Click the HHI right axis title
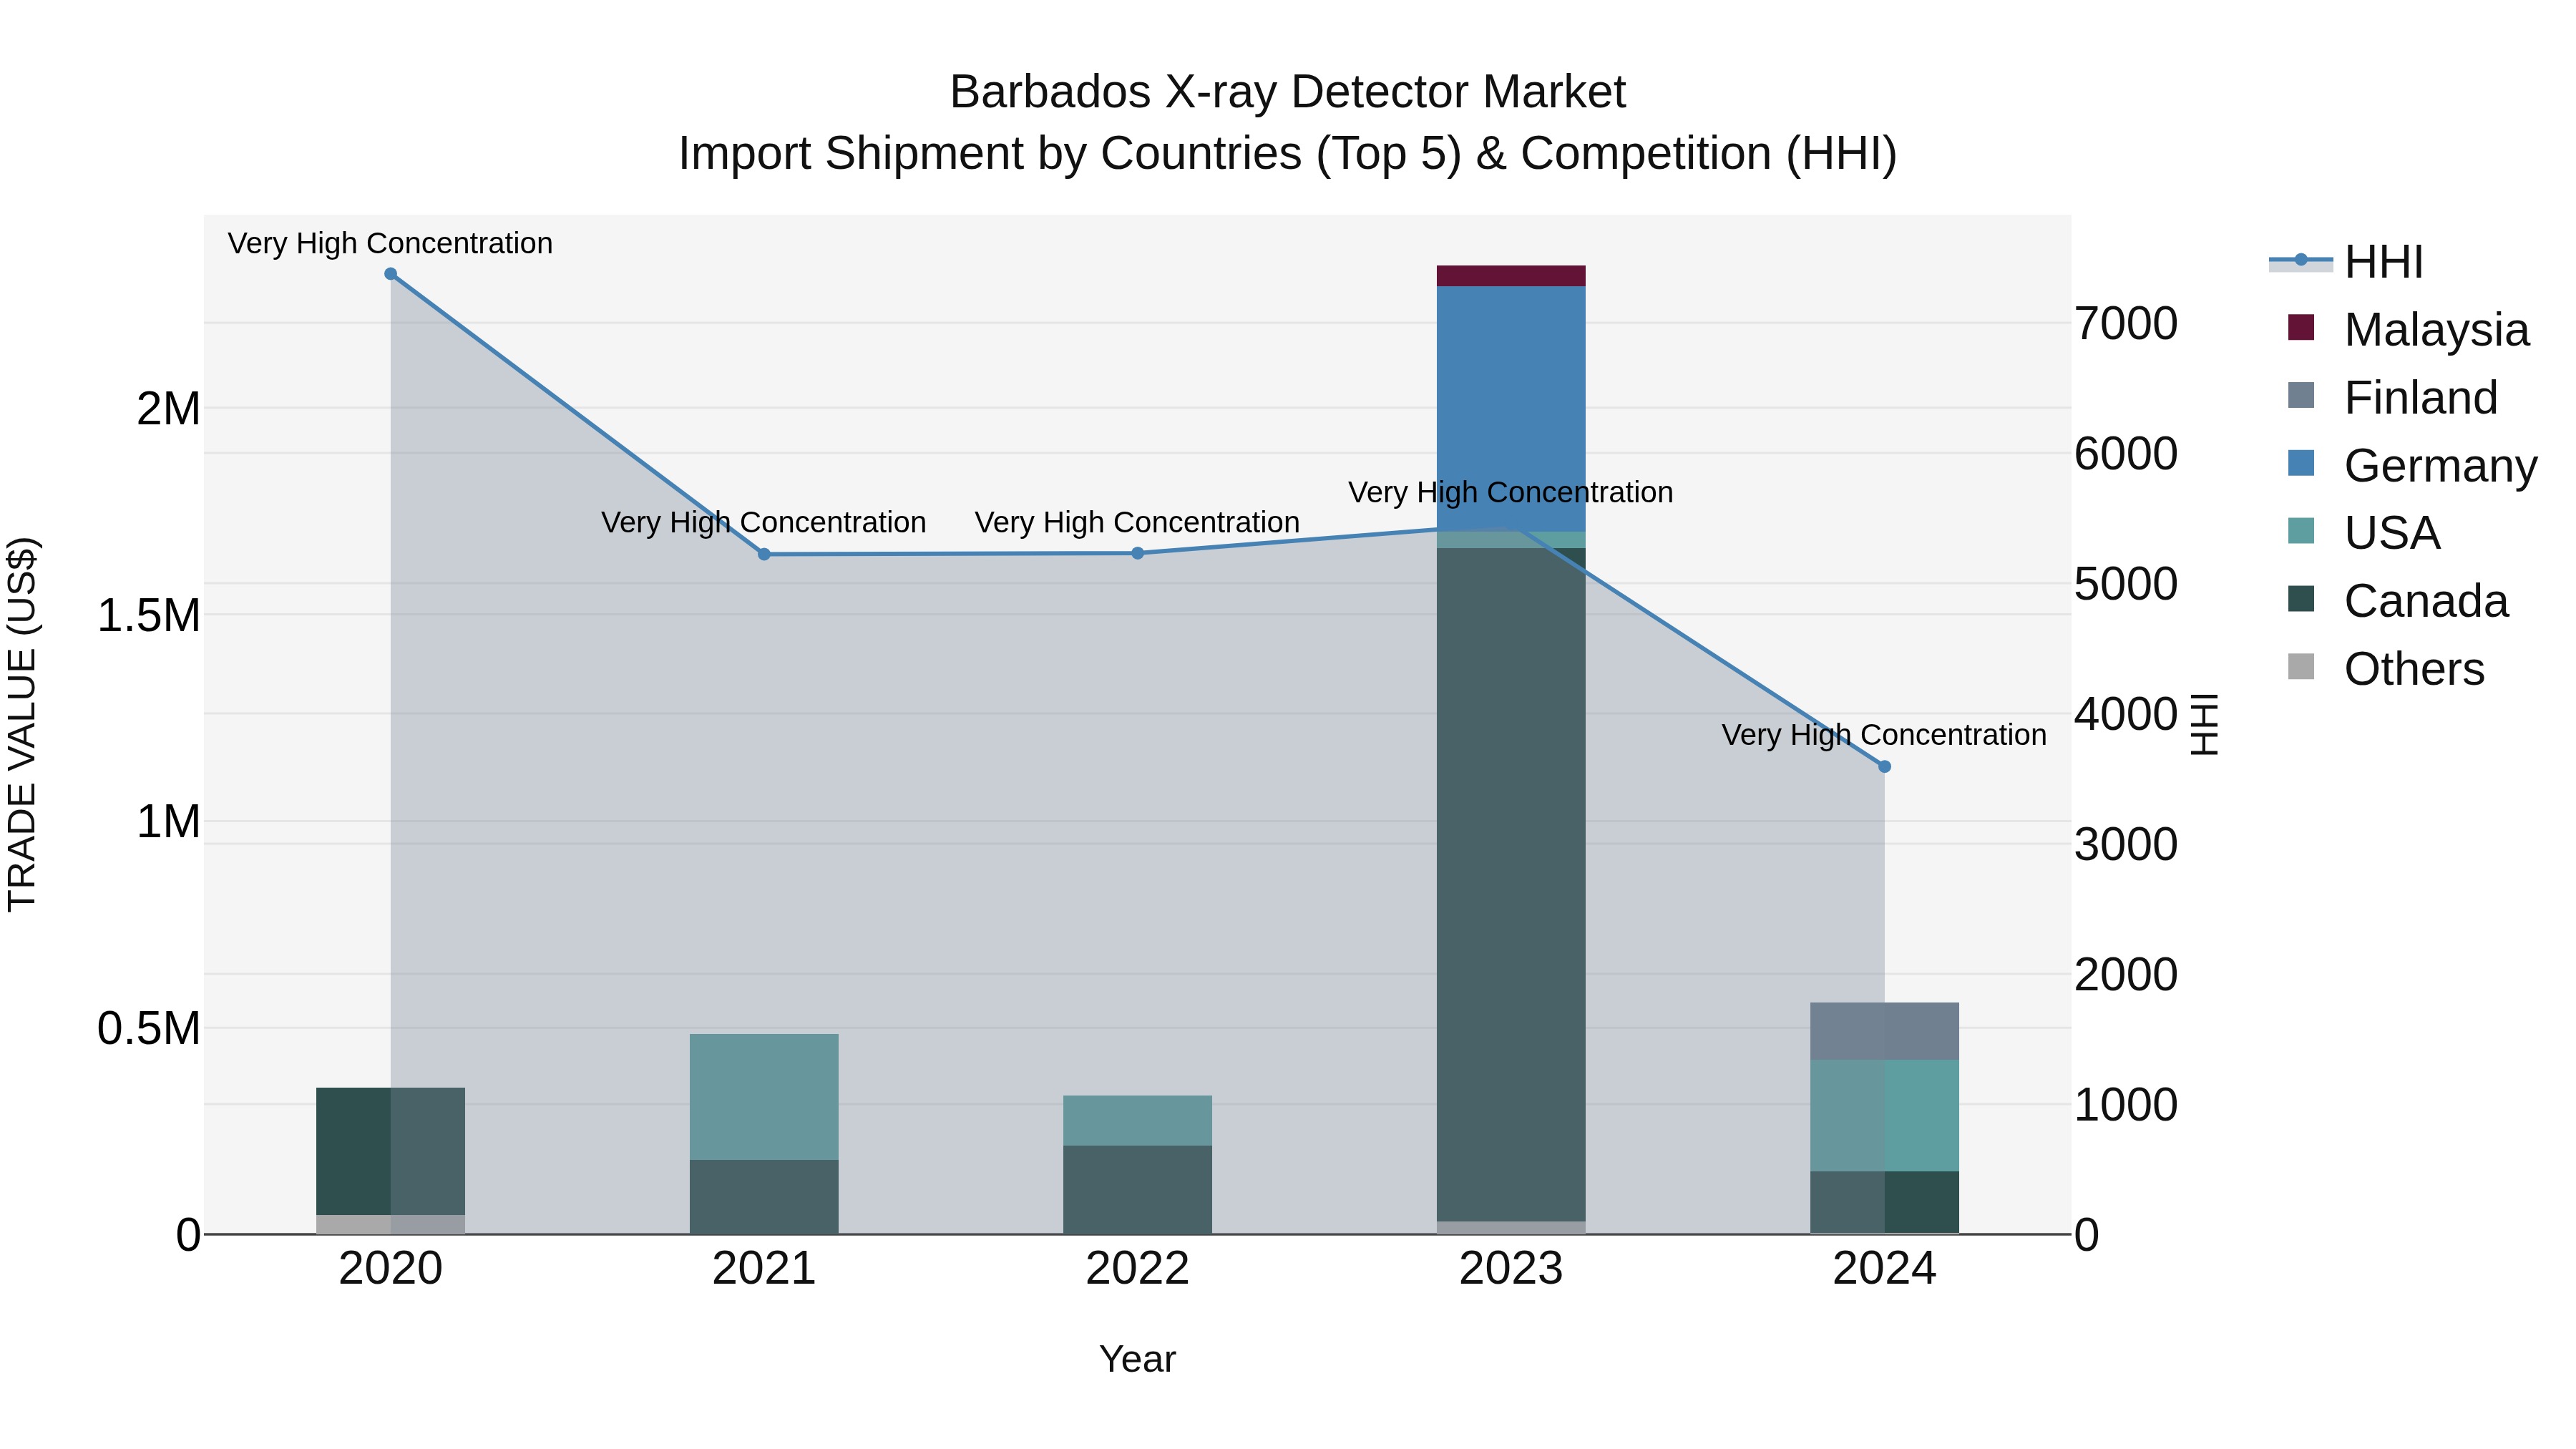The height and width of the screenshot is (1449, 2576). point(2204,724)
